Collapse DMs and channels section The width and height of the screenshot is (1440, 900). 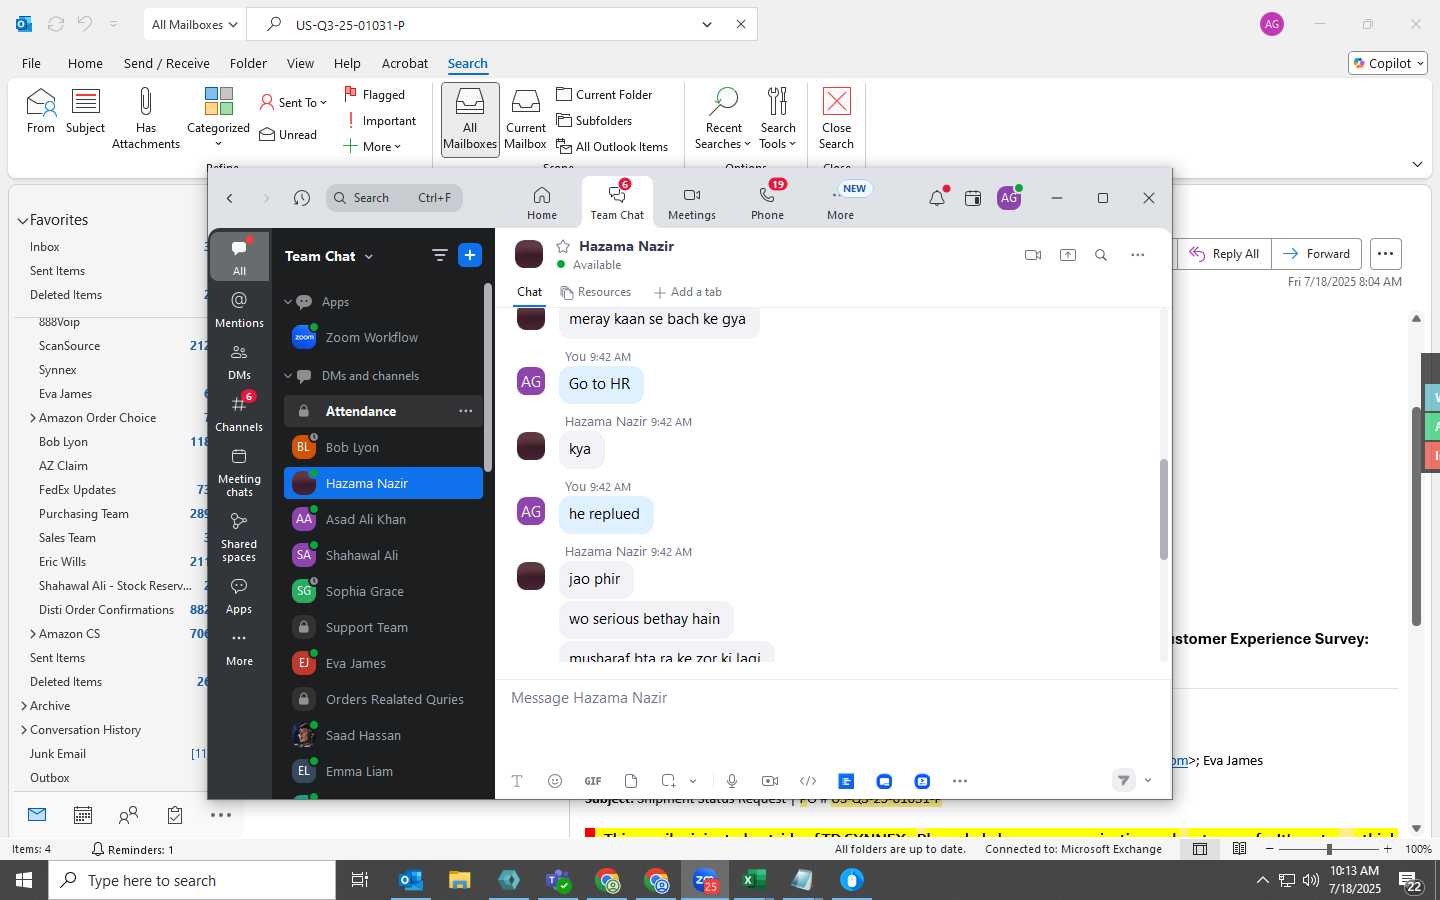288,376
